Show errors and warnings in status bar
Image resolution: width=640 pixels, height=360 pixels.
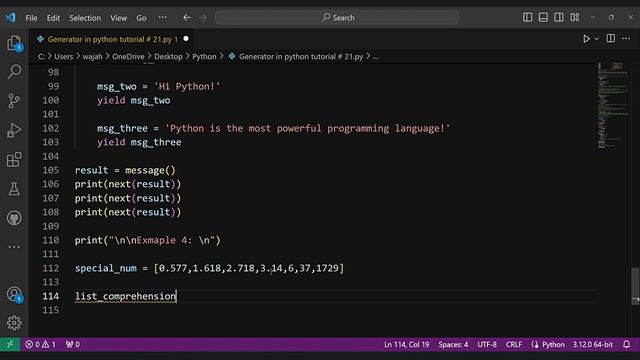pyautogui.click(x=40, y=344)
